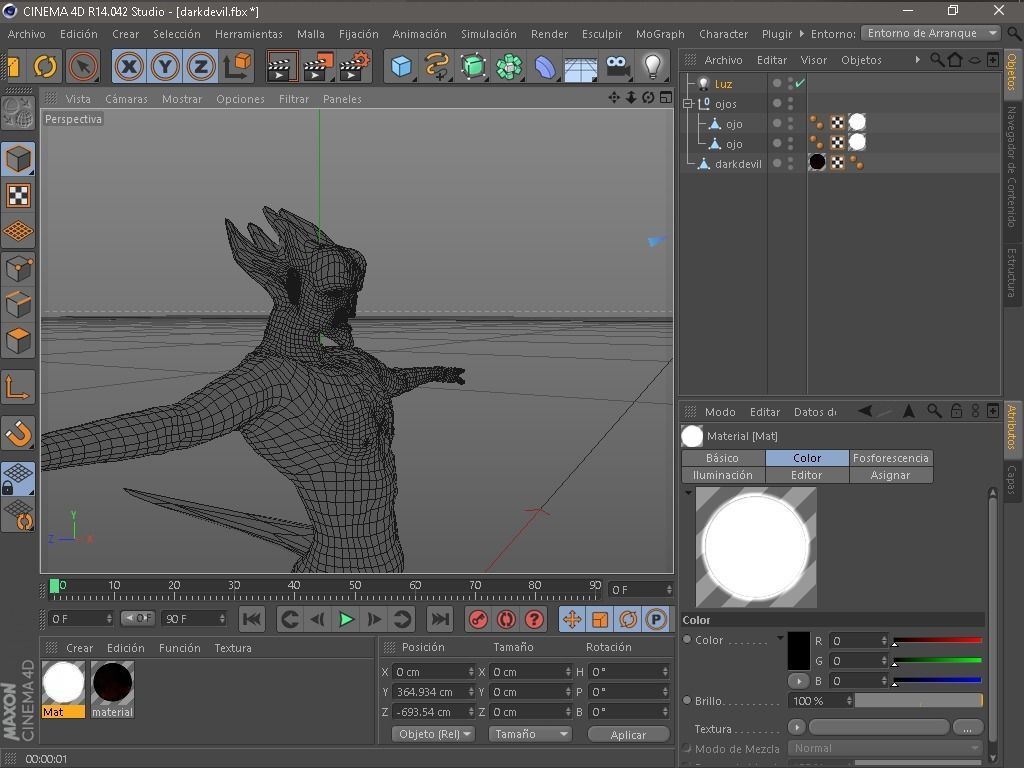Toggle the visibility dot of Luz

click(x=776, y=83)
